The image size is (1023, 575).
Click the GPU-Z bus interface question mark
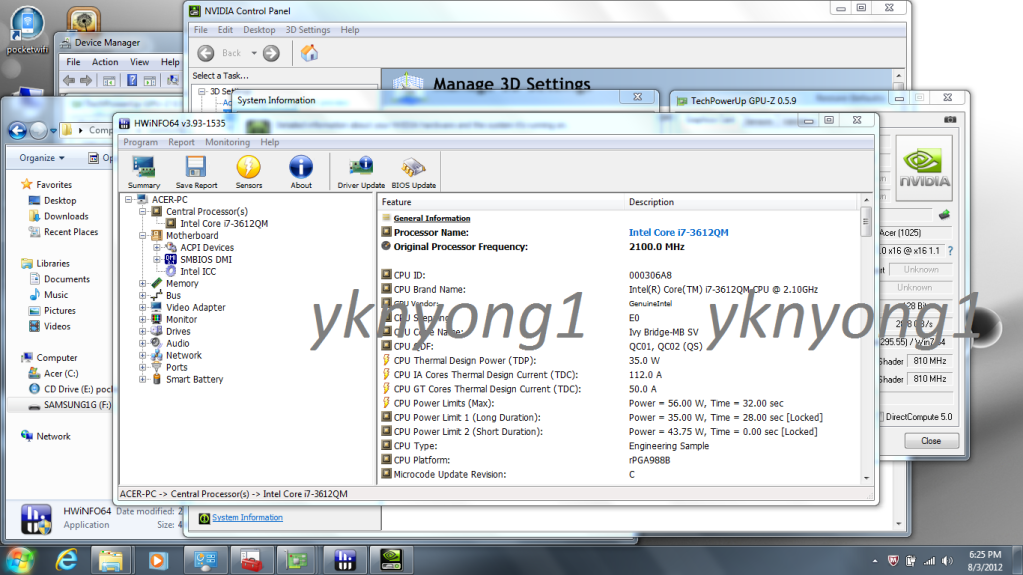tap(951, 251)
